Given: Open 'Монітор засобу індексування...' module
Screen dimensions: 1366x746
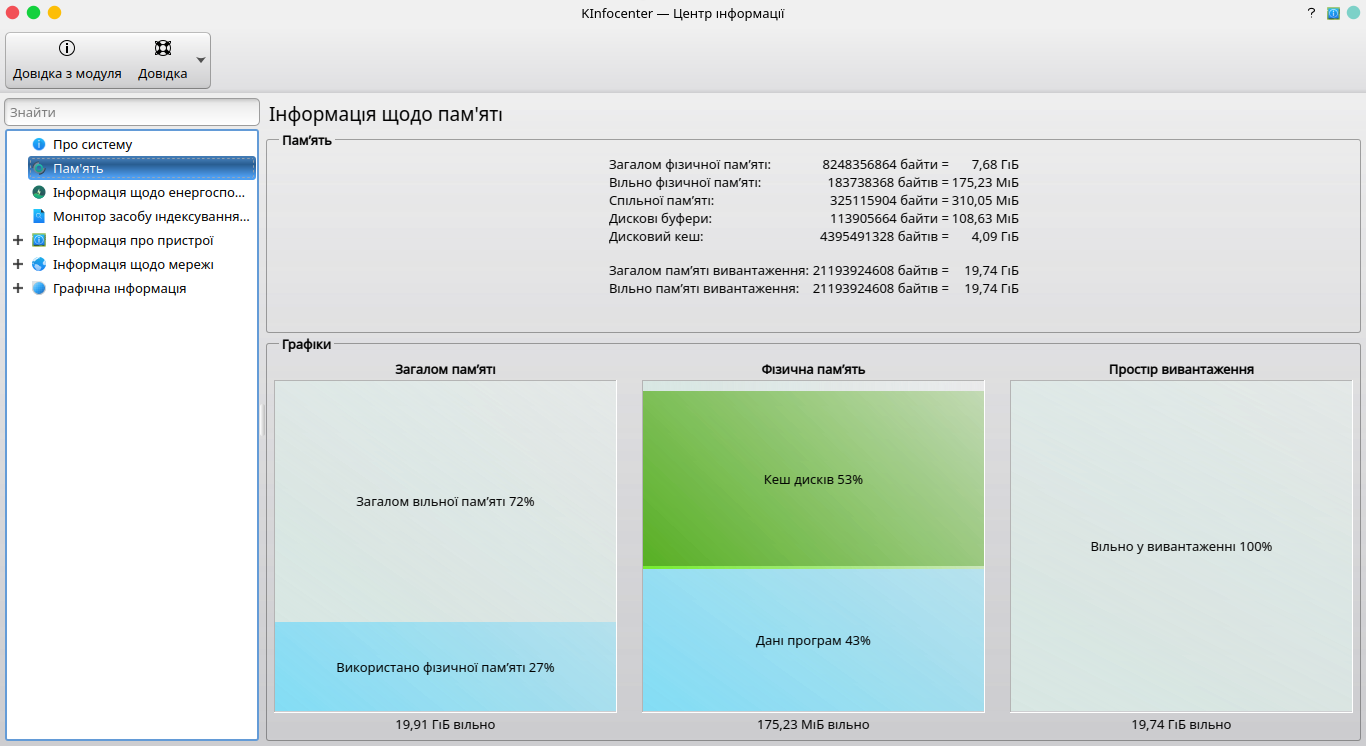Looking at the screenshot, I should [151, 216].
